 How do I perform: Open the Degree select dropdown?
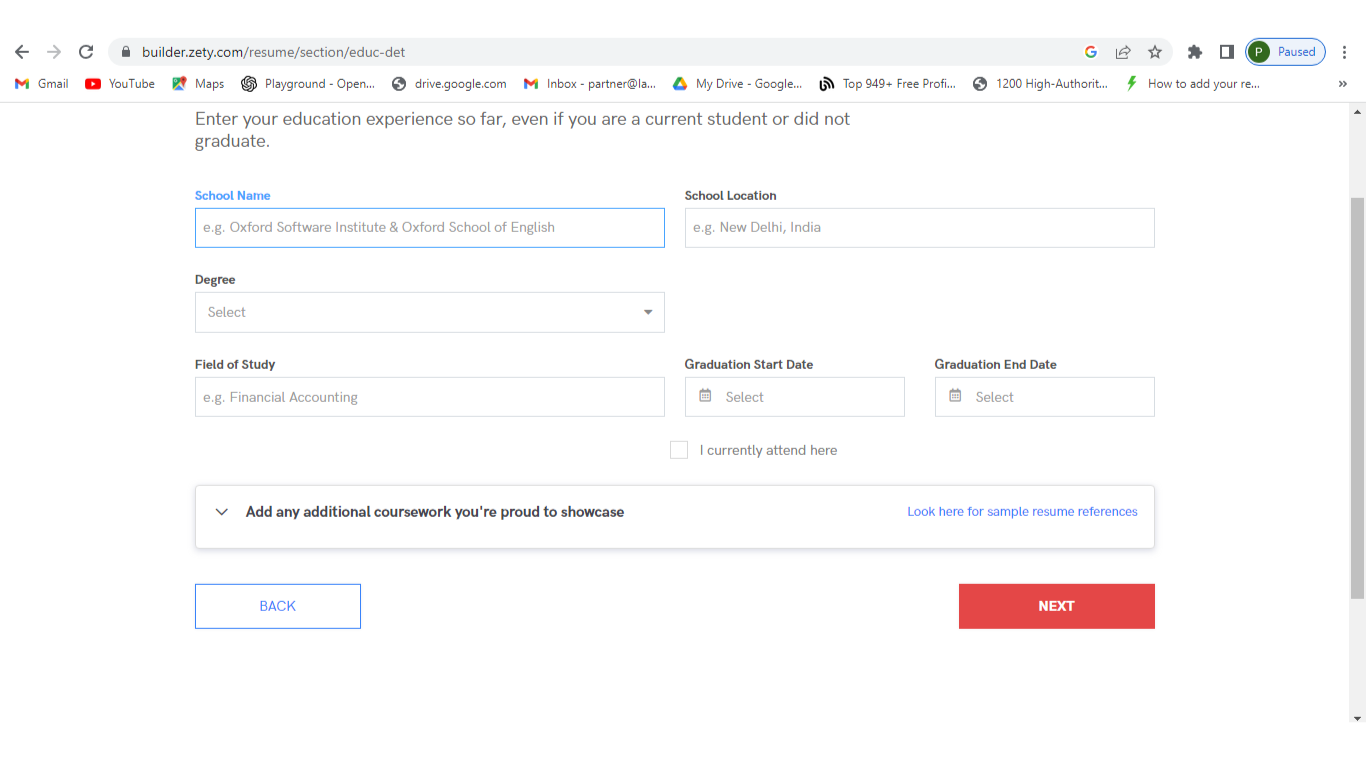pyautogui.click(x=429, y=312)
